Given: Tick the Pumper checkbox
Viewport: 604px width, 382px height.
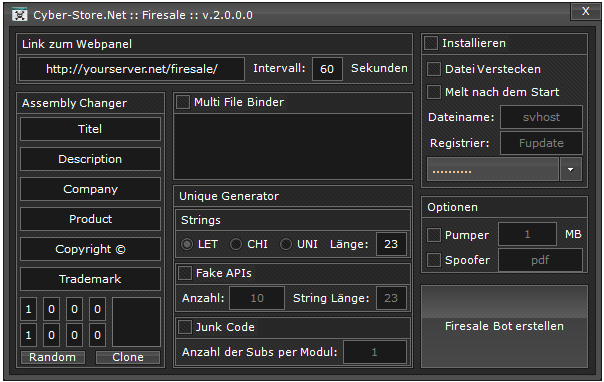Looking at the screenshot, I should 434,235.
